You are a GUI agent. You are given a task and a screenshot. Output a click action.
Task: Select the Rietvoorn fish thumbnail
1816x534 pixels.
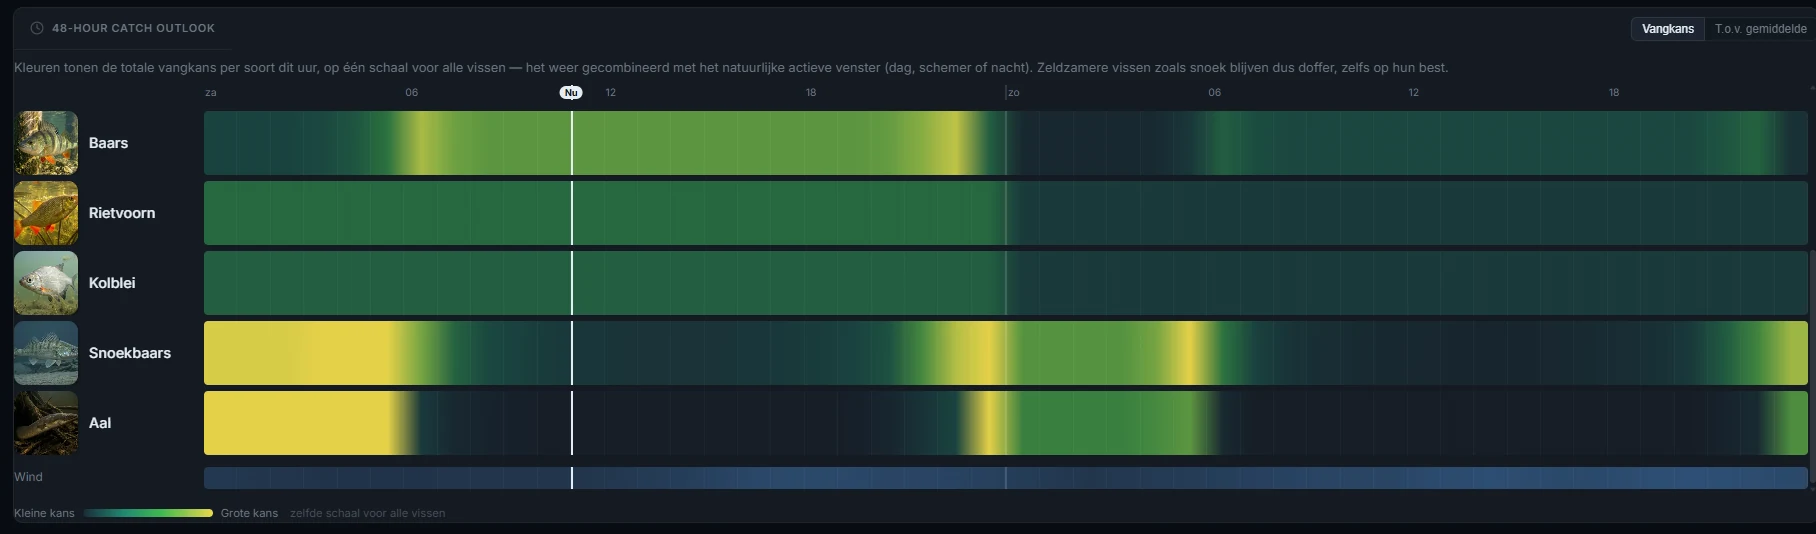pos(46,213)
